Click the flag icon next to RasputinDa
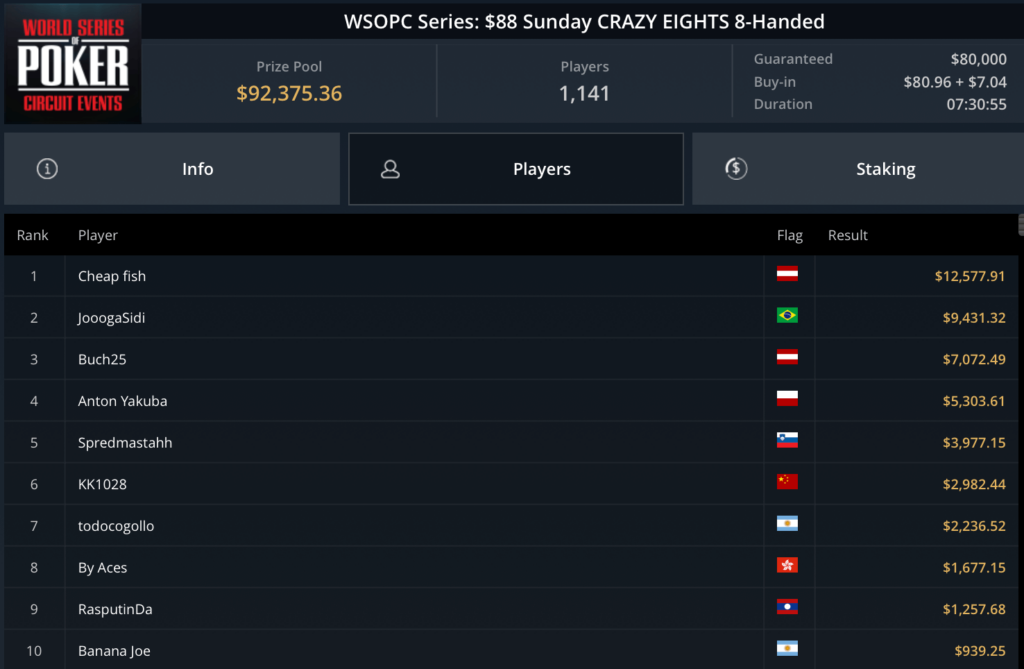This screenshot has height=669, width=1024. pos(787,608)
